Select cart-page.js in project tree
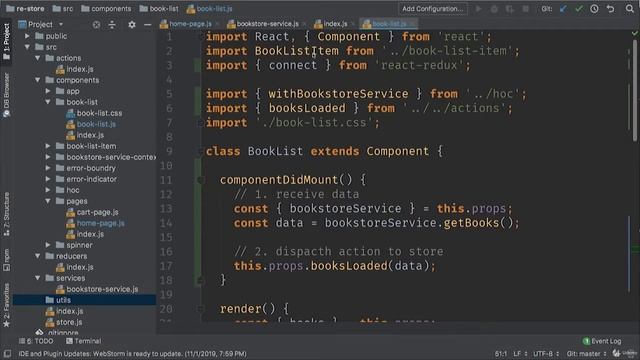The height and width of the screenshot is (360, 640). (97, 212)
